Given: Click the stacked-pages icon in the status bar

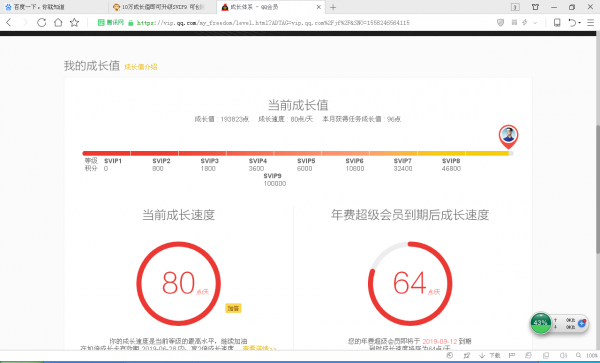Looking at the screenshot, I should click(x=546, y=356).
